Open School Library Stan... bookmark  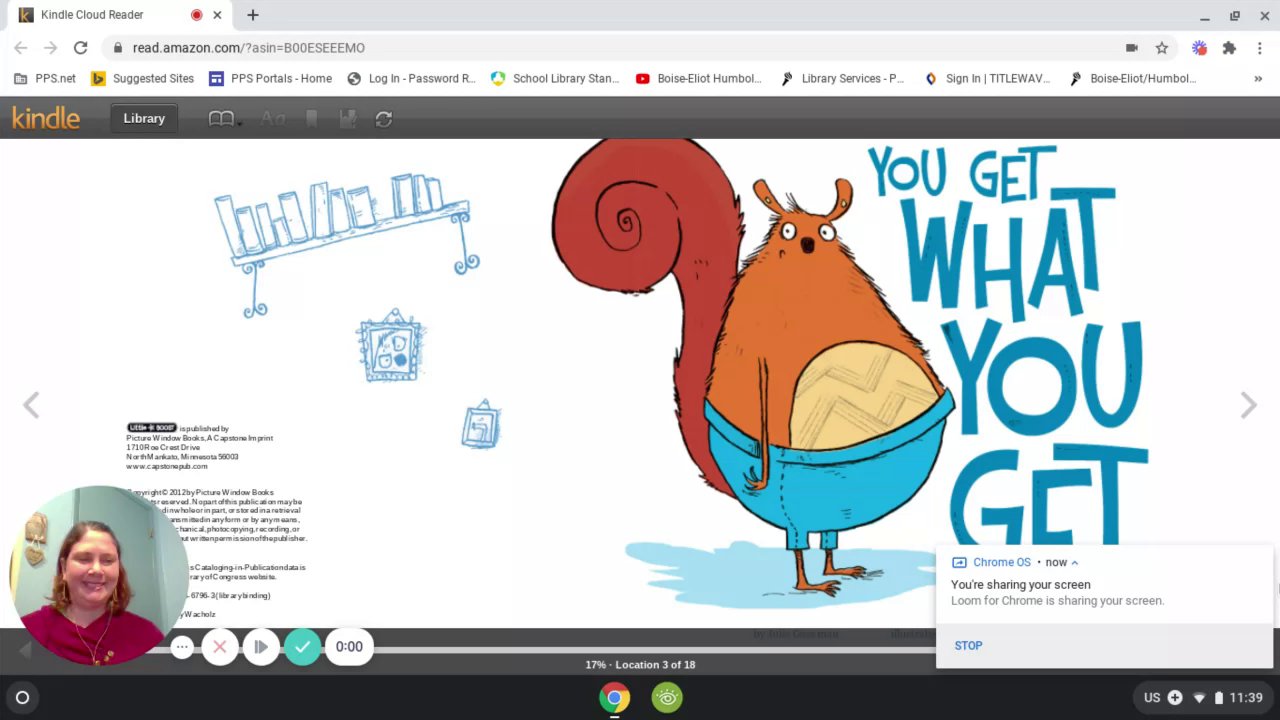click(555, 78)
